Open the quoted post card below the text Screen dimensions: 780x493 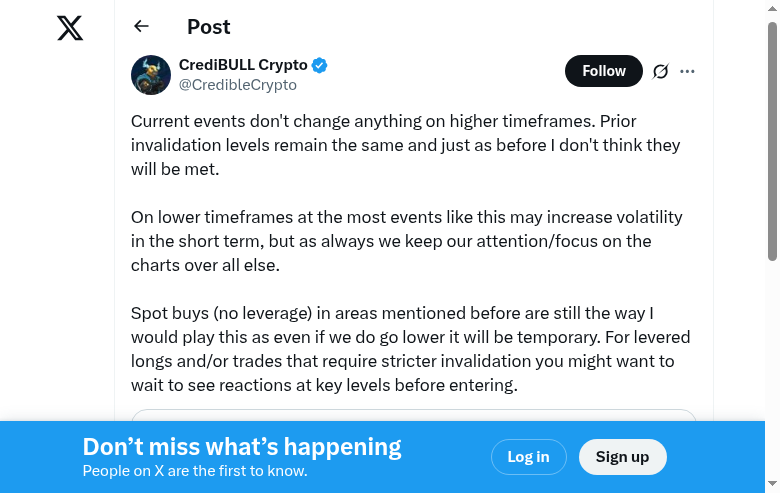click(x=413, y=415)
